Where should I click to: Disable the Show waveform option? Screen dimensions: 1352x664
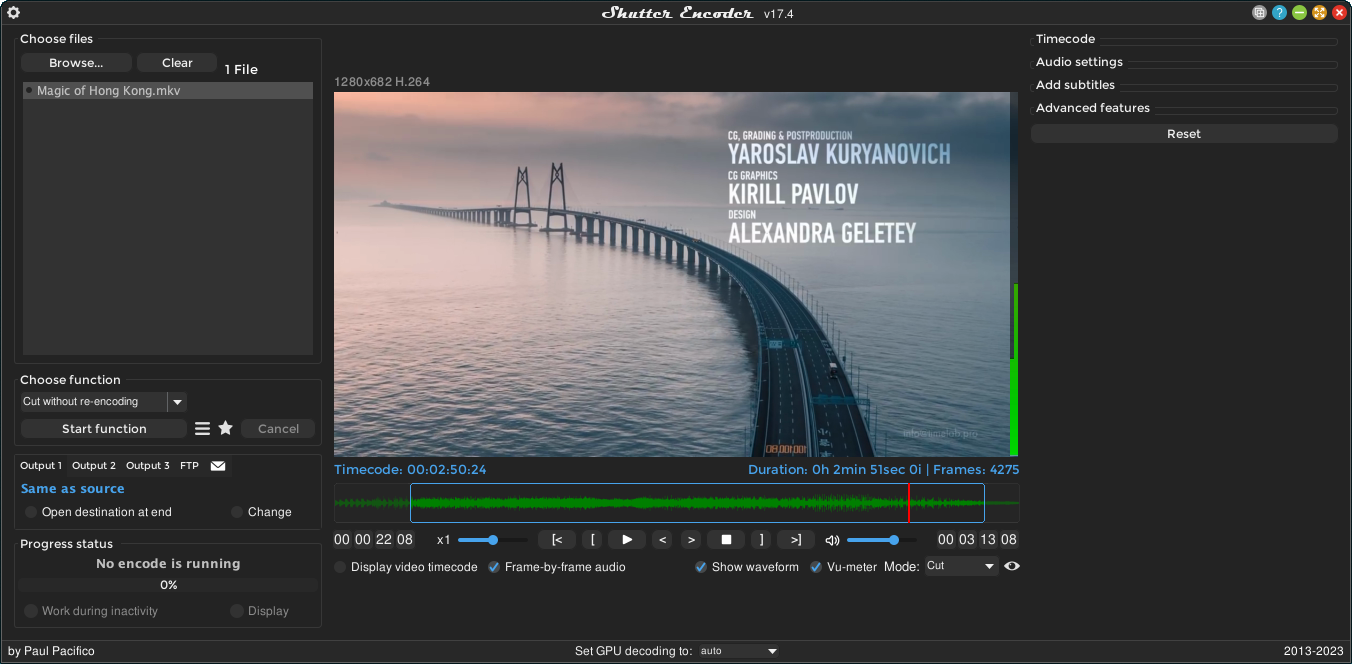tap(699, 566)
